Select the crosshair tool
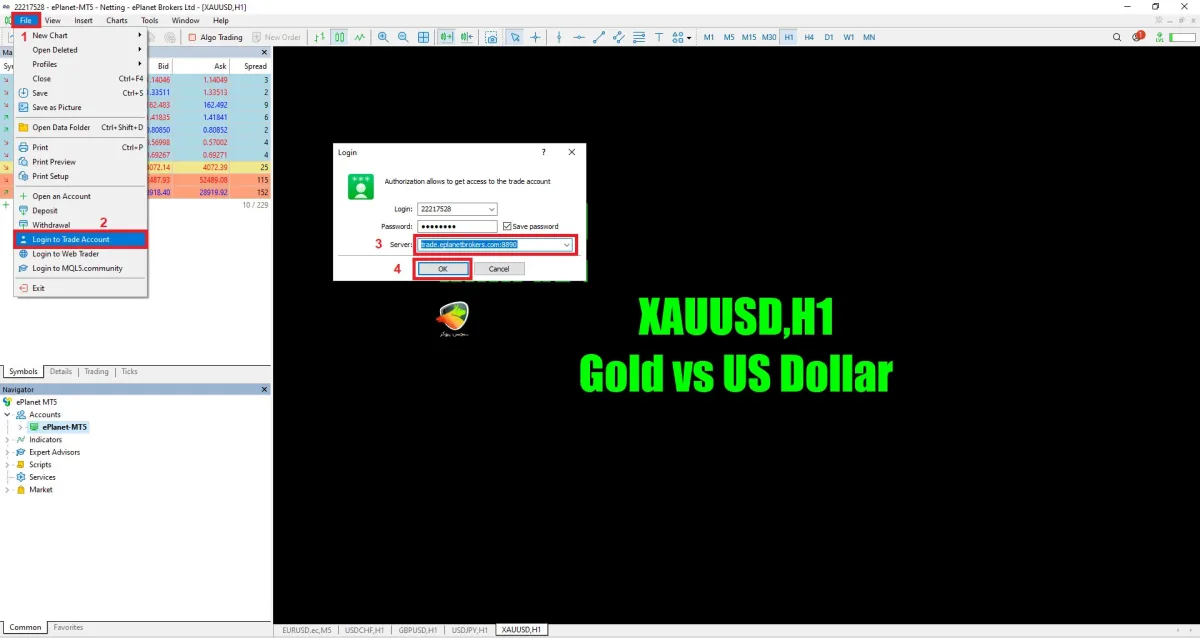 [536, 37]
